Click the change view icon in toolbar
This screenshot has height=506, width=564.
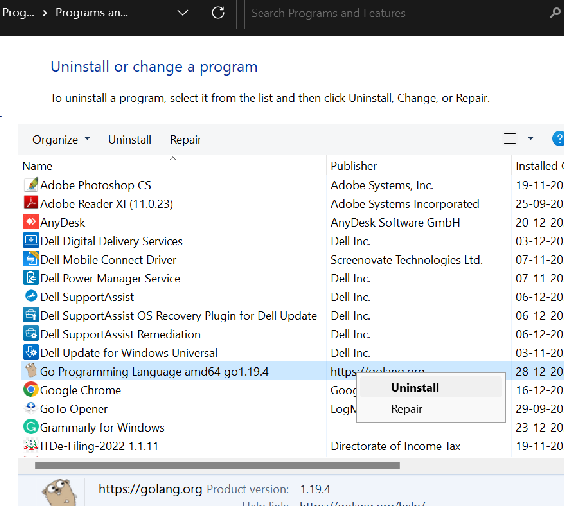click(510, 139)
